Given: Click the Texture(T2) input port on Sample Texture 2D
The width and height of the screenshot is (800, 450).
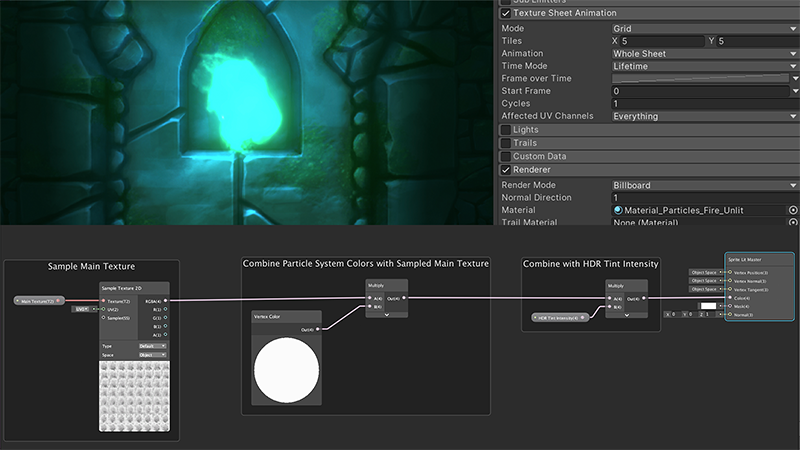Looking at the screenshot, I should point(104,300).
